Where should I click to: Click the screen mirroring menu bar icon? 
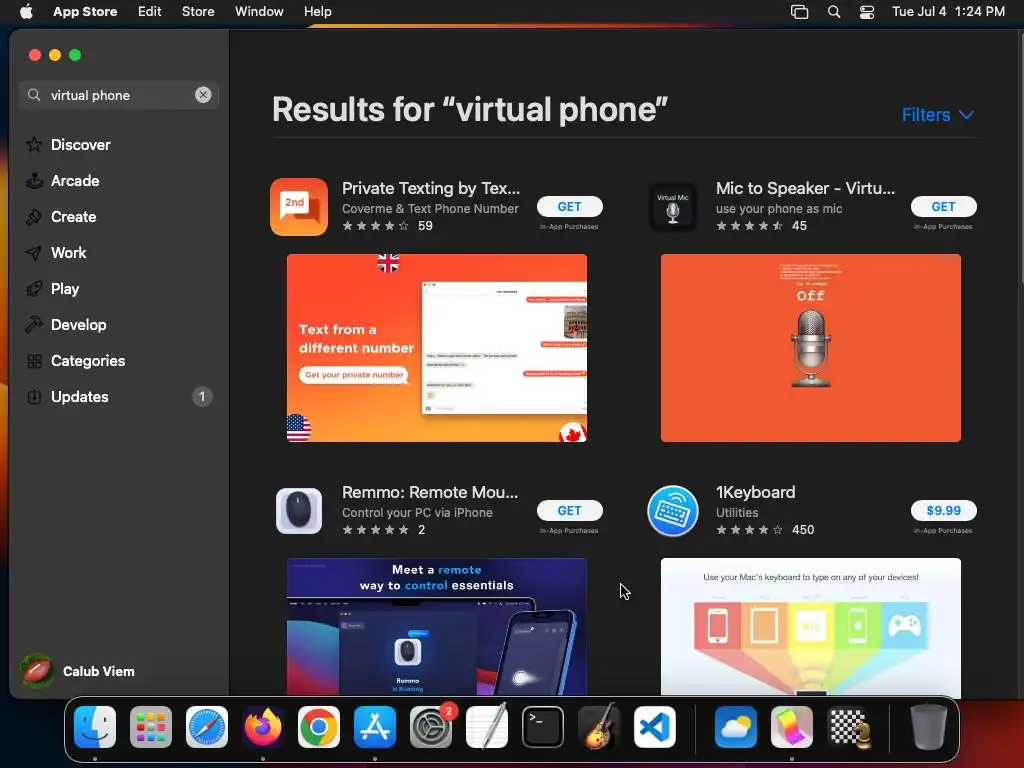coord(799,12)
